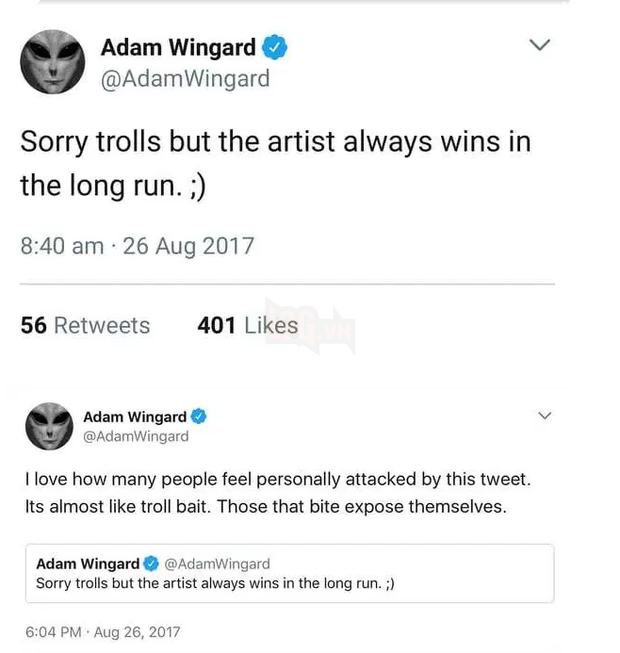This screenshot has height=653, width=620.
Task: Click second tweet text about troll bait
Action: click(x=278, y=493)
